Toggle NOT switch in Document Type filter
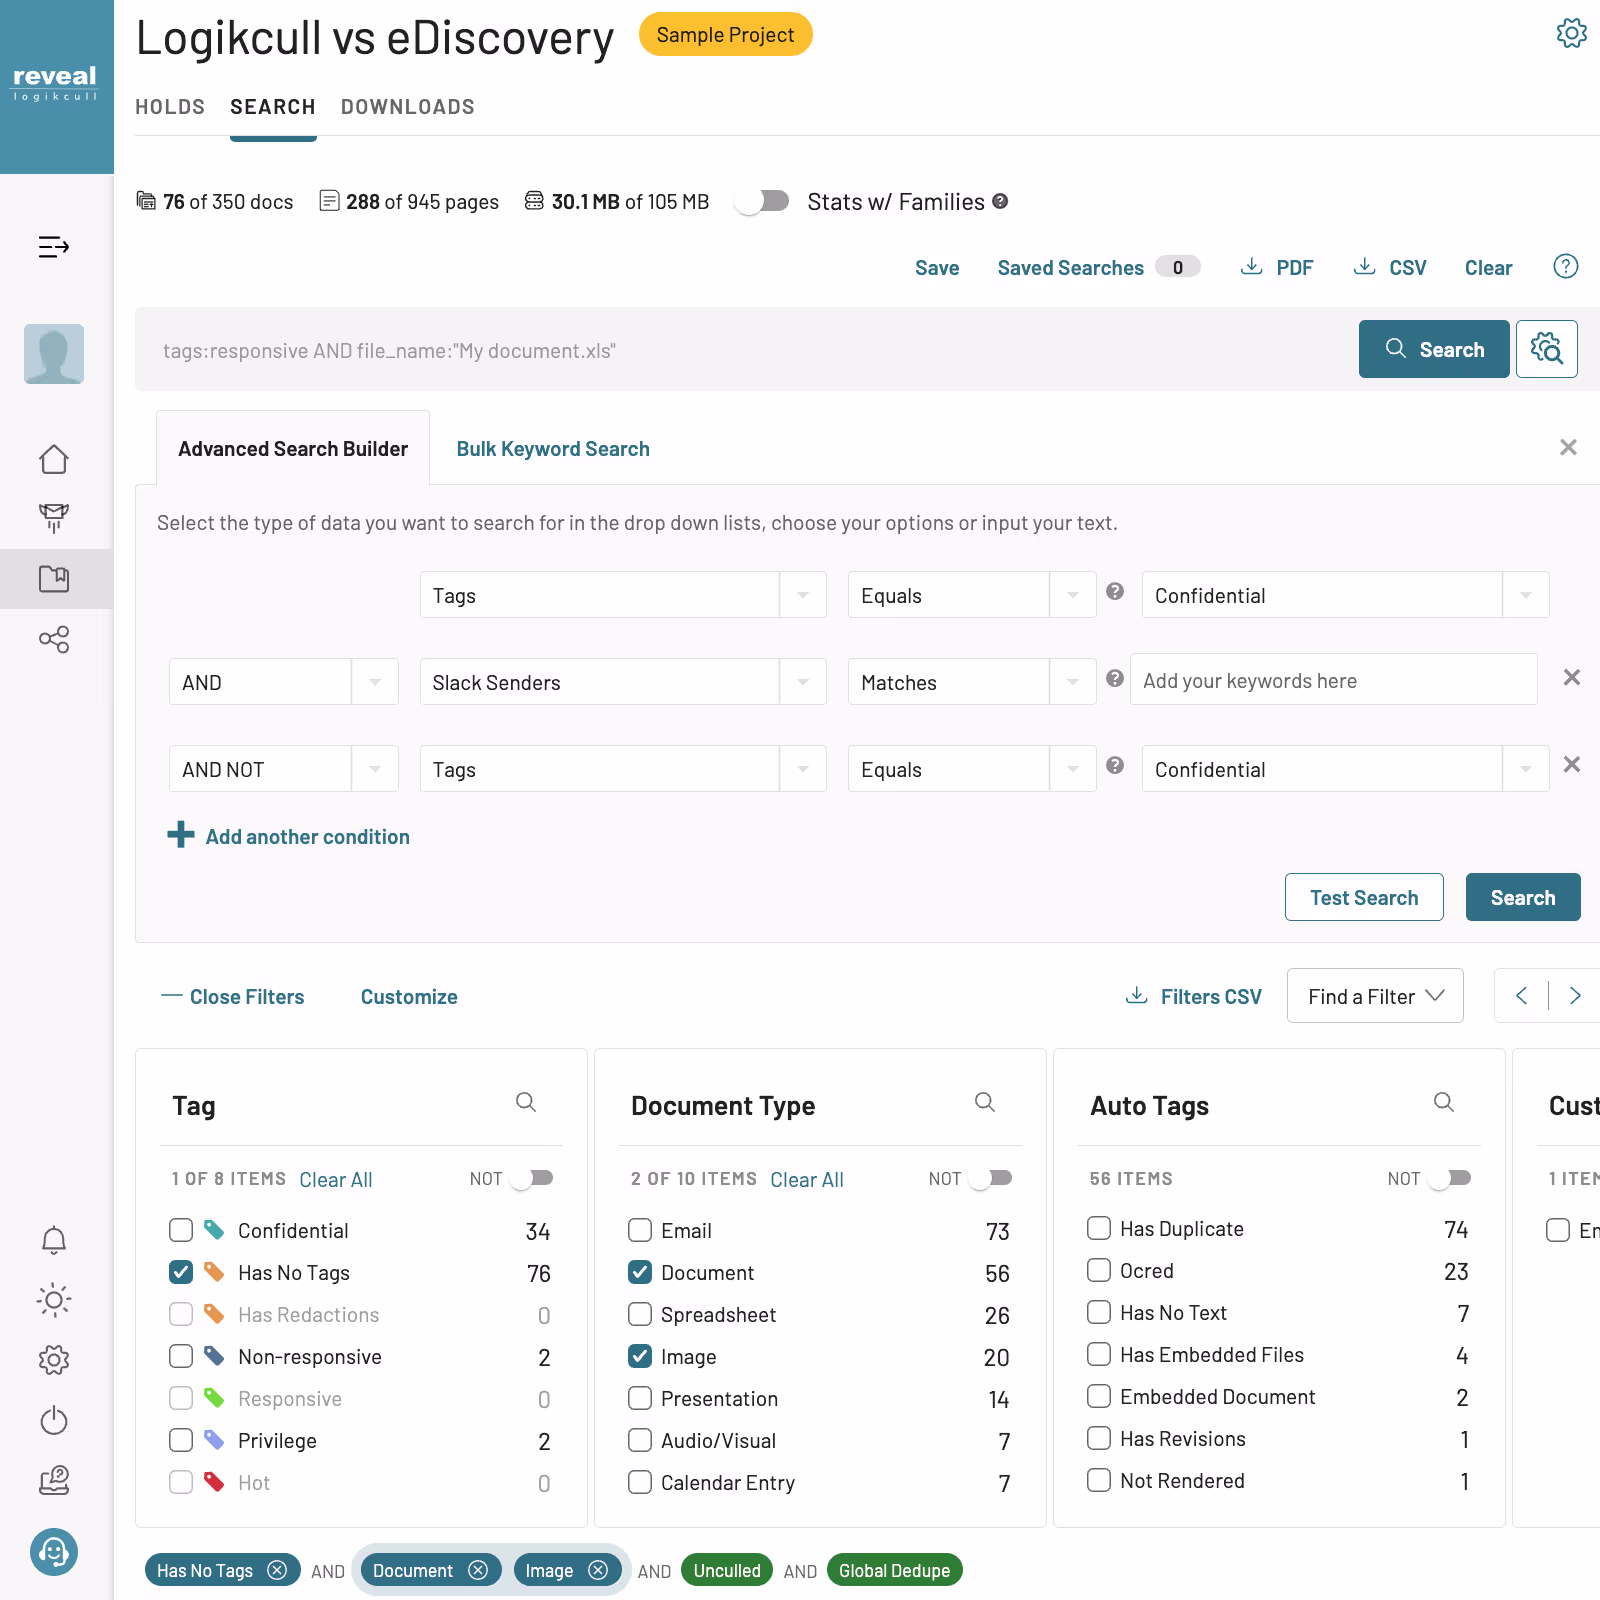1600x1600 pixels. click(x=991, y=1178)
